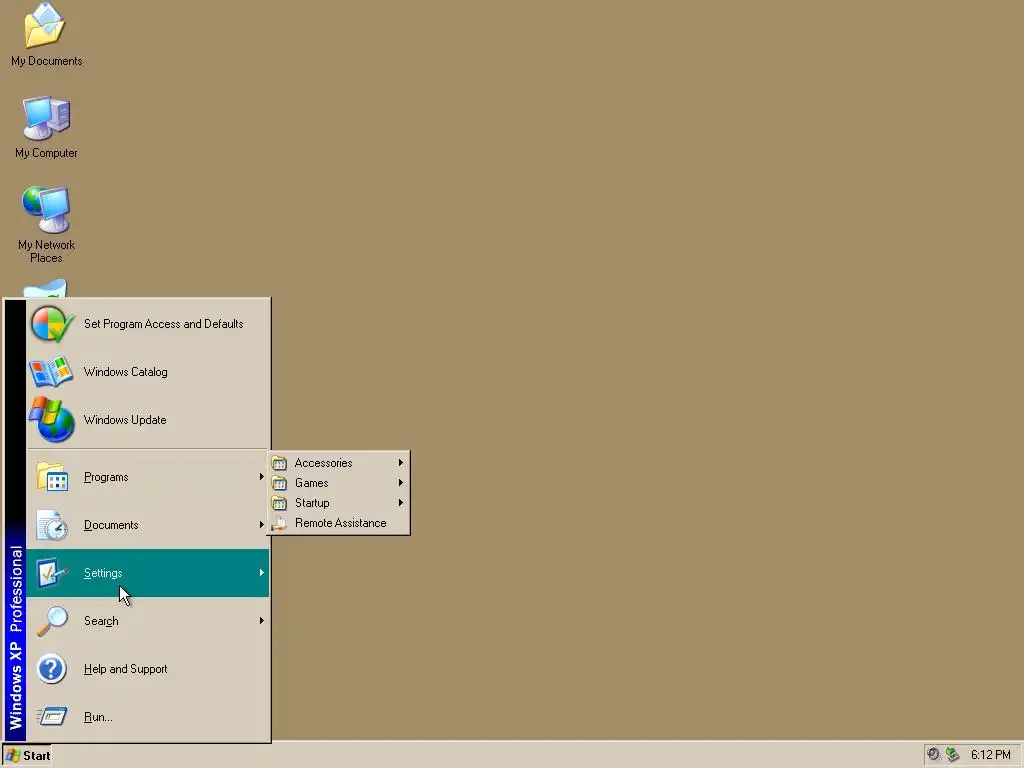This screenshot has width=1024, height=768.
Task: Click the Start button on taskbar
Action: (x=27, y=756)
